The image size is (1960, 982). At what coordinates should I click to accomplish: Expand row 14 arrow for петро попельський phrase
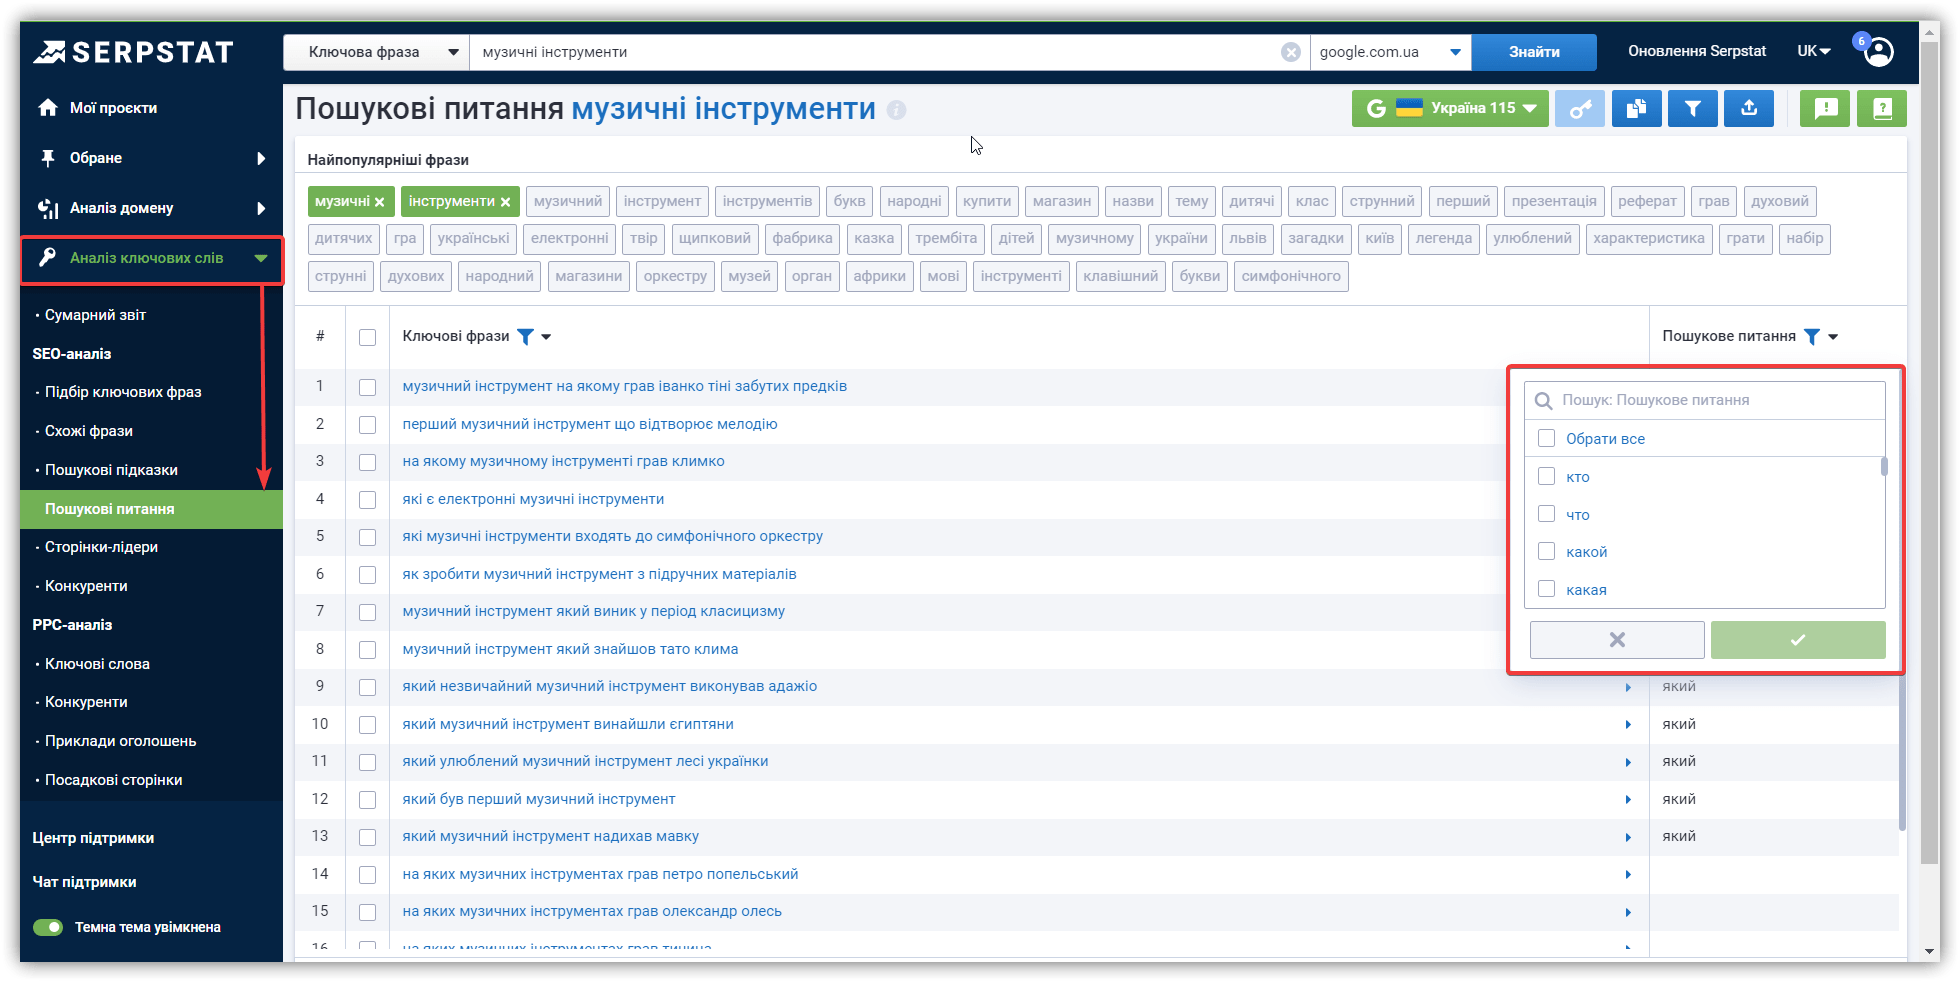(x=1628, y=875)
